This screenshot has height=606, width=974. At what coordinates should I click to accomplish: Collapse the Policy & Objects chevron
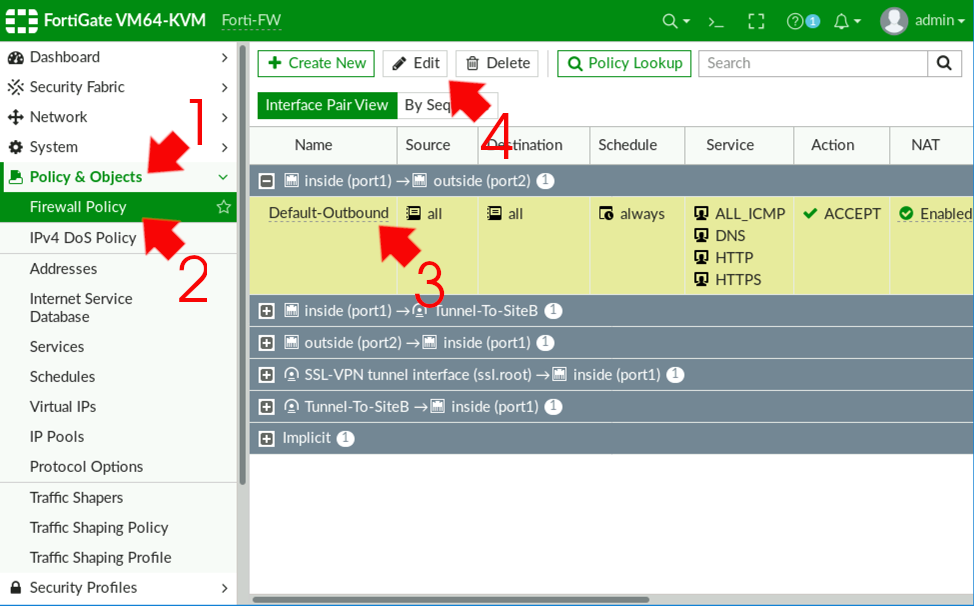pyautogui.click(x=224, y=178)
